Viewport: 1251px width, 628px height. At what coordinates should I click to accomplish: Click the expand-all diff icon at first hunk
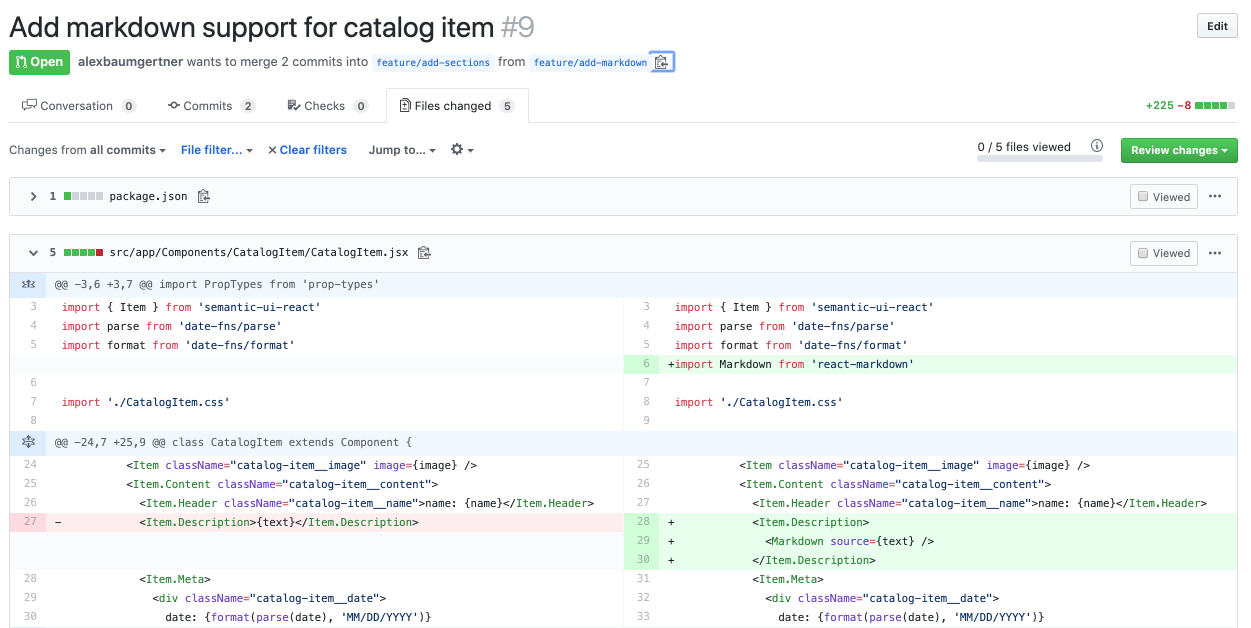(28, 285)
